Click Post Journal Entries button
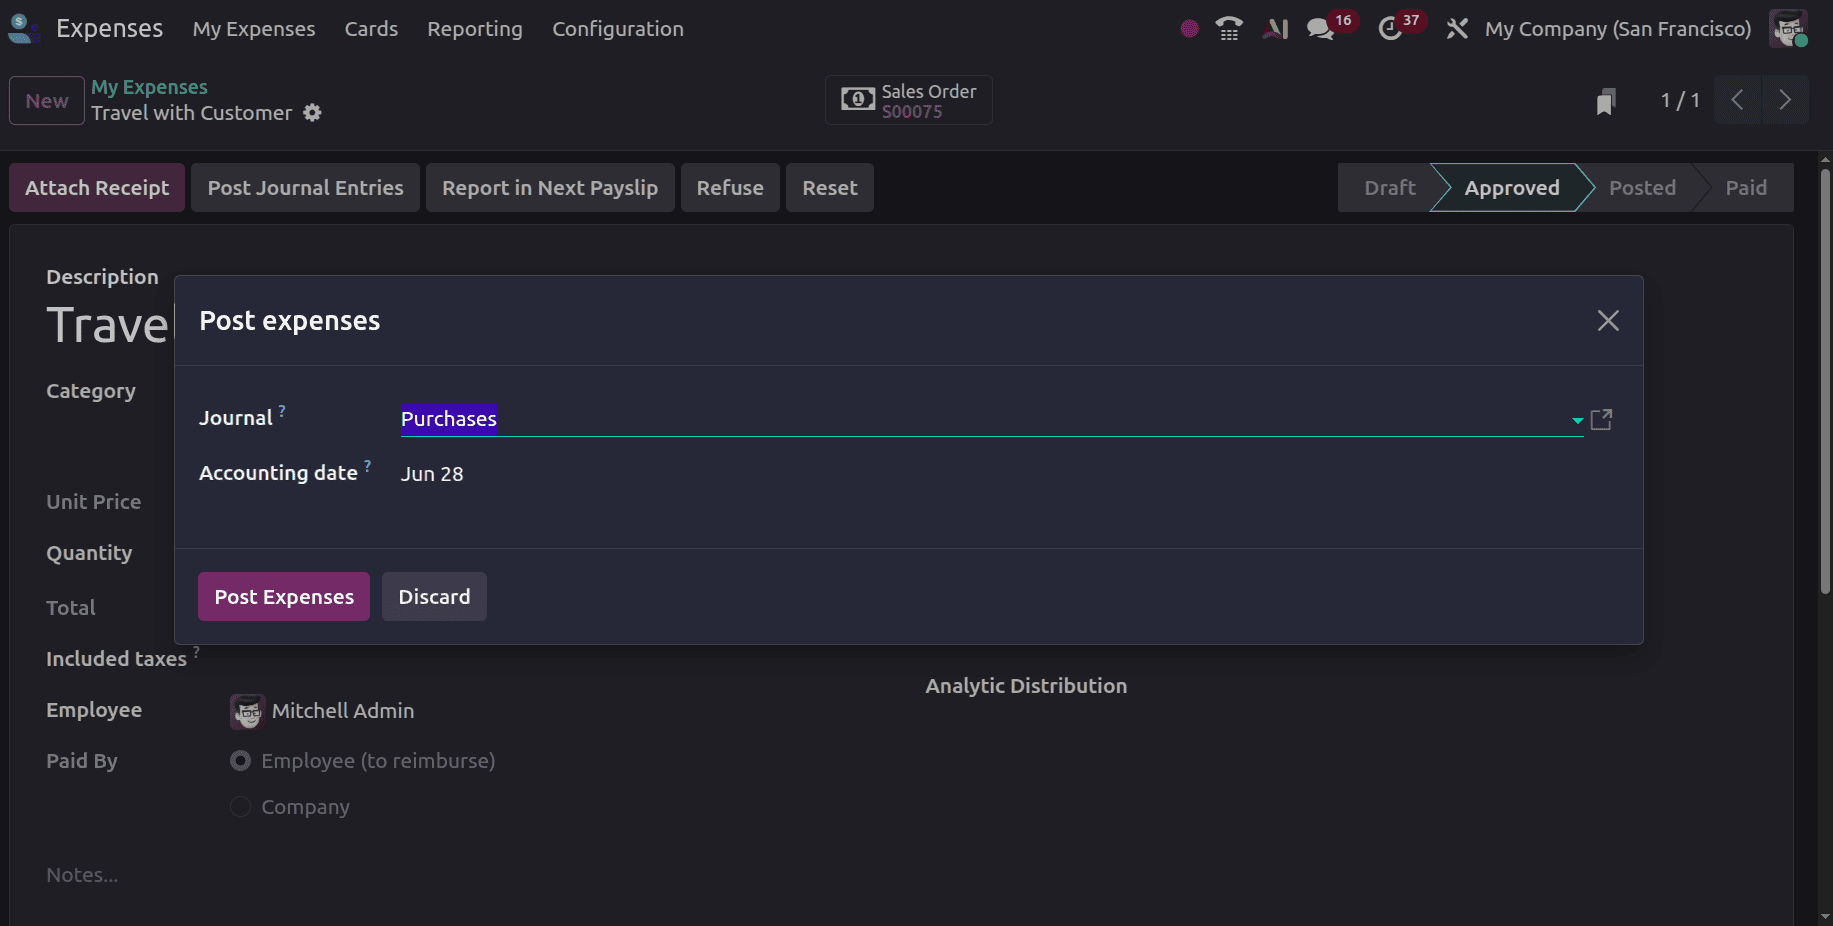Image resolution: width=1833 pixels, height=926 pixels. pos(305,188)
